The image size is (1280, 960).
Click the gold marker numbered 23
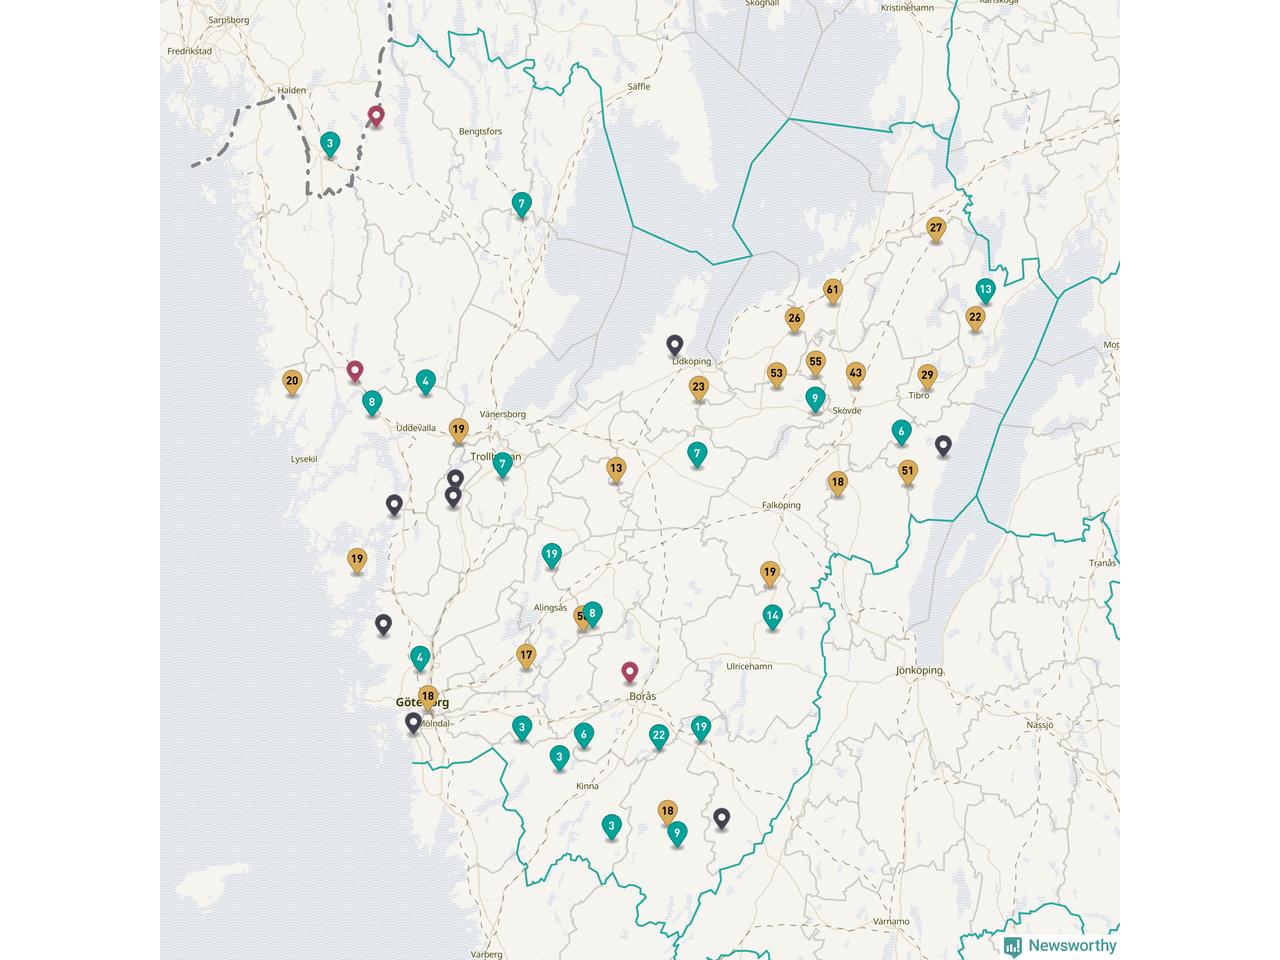pyautogui.click(x=699, y=387)
